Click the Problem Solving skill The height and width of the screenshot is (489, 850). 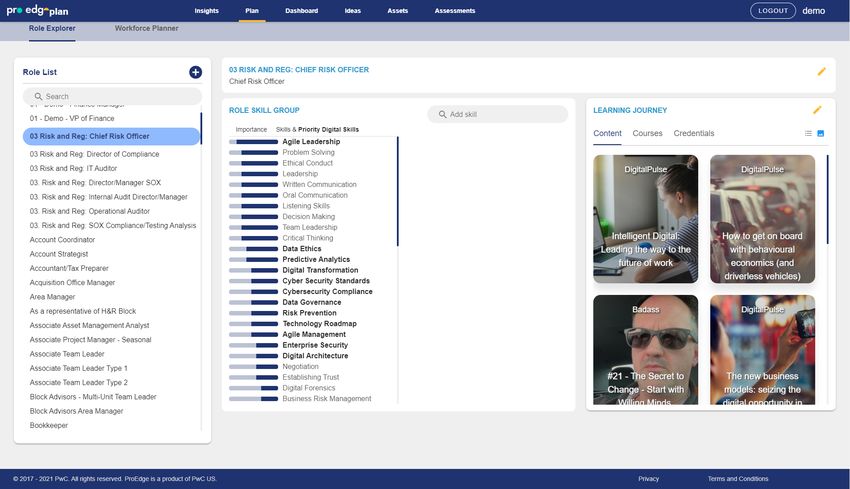coord(308,152)
